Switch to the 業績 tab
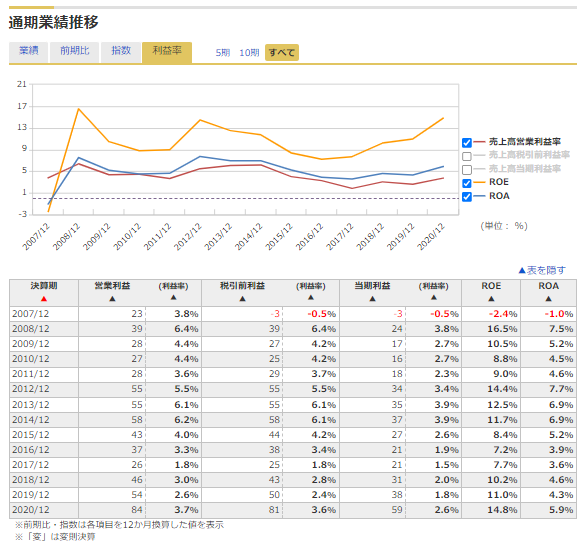583x545 pixels. [29, 52]
